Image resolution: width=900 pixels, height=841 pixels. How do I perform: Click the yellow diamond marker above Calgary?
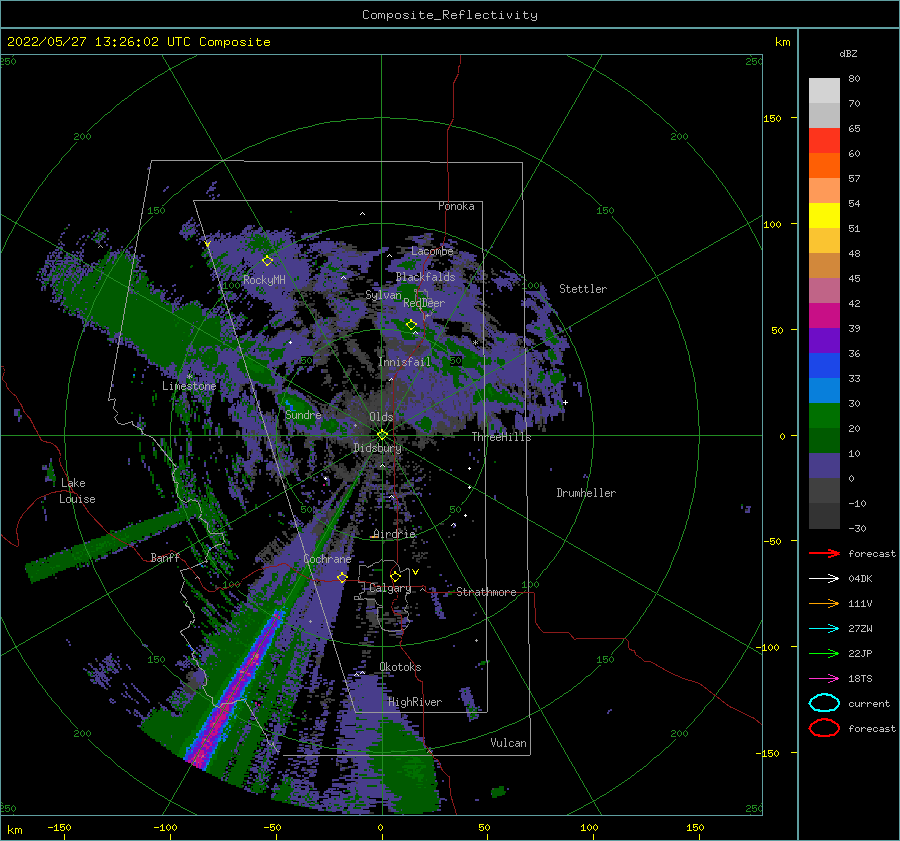395,576
